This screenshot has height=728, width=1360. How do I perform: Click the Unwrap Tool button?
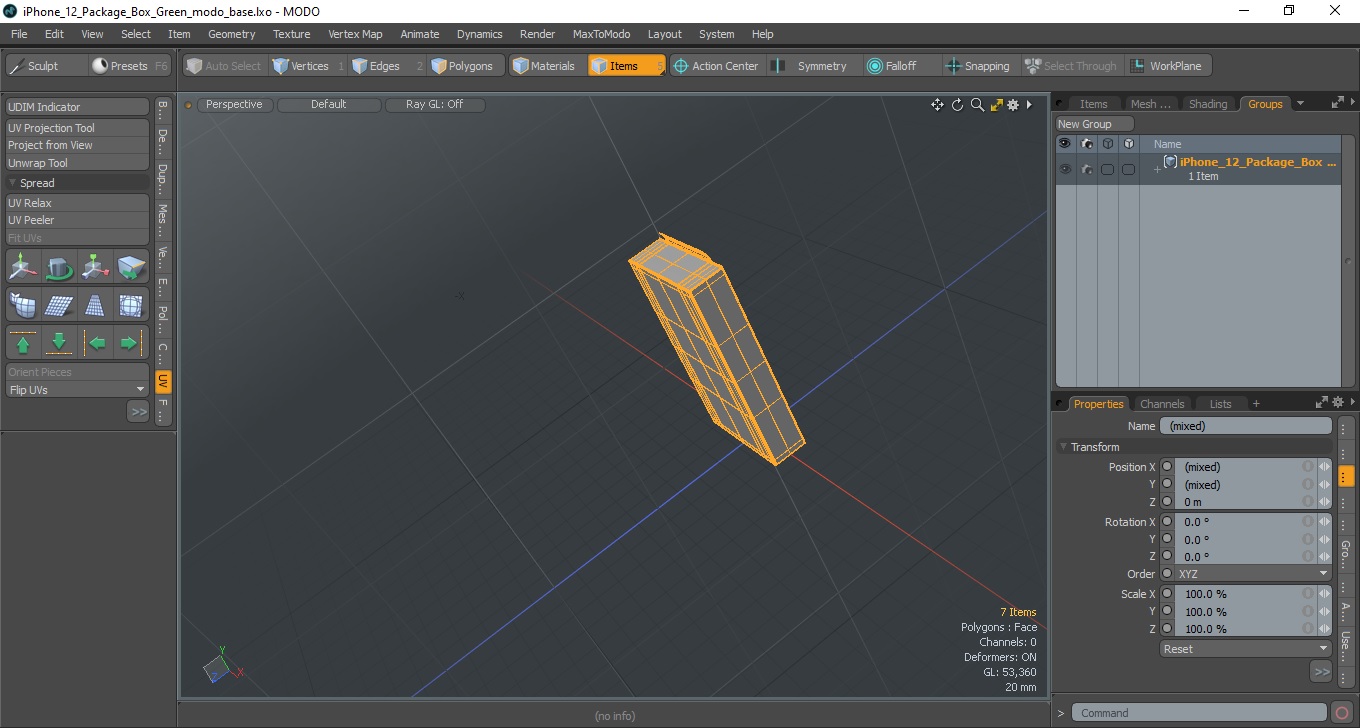tap(77, 163)
